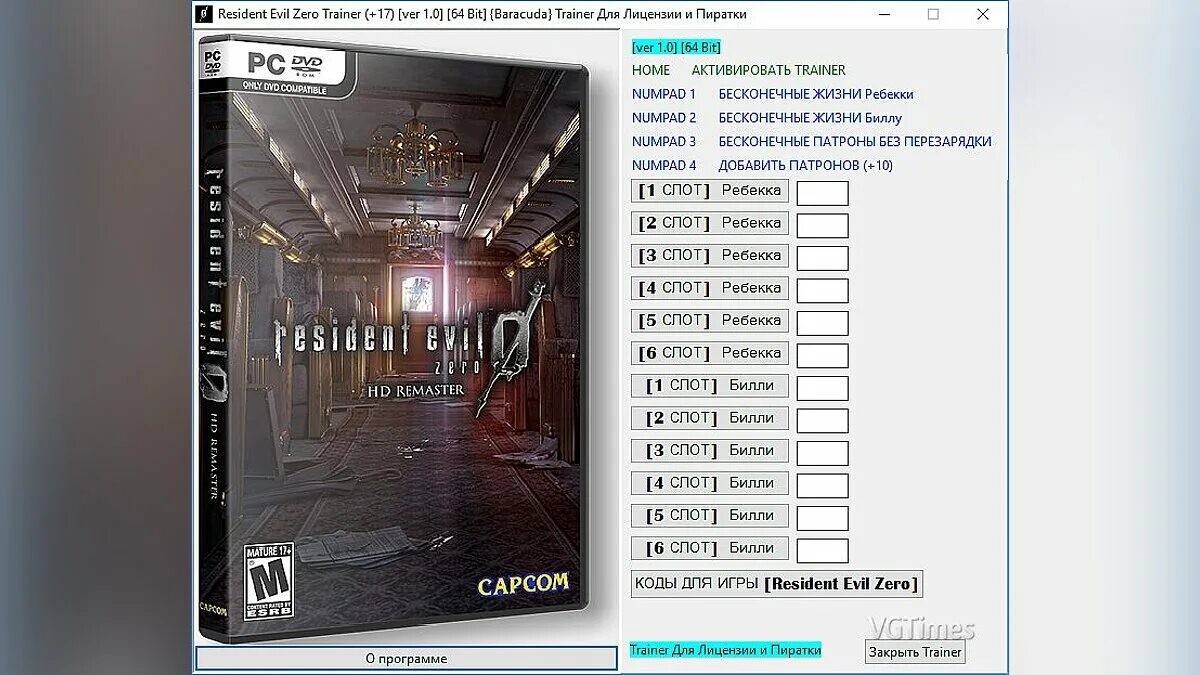Click the [6 СЛОТ] Билли button

(x=710, y=548)
